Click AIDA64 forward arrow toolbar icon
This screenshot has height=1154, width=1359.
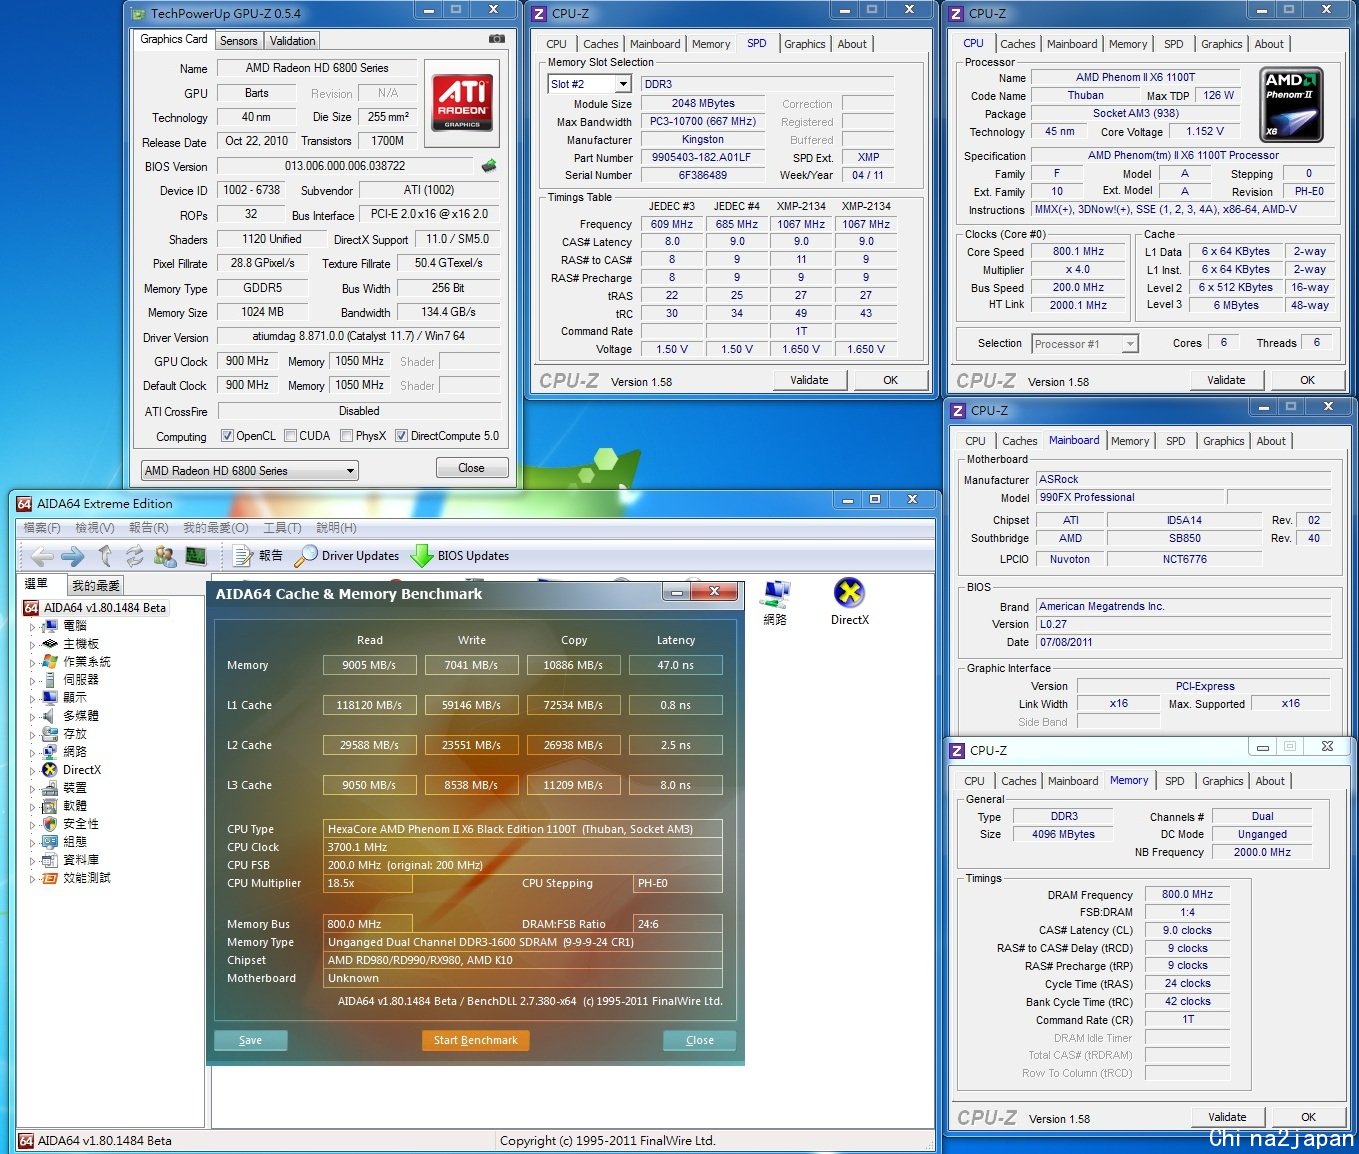point(72,556)
